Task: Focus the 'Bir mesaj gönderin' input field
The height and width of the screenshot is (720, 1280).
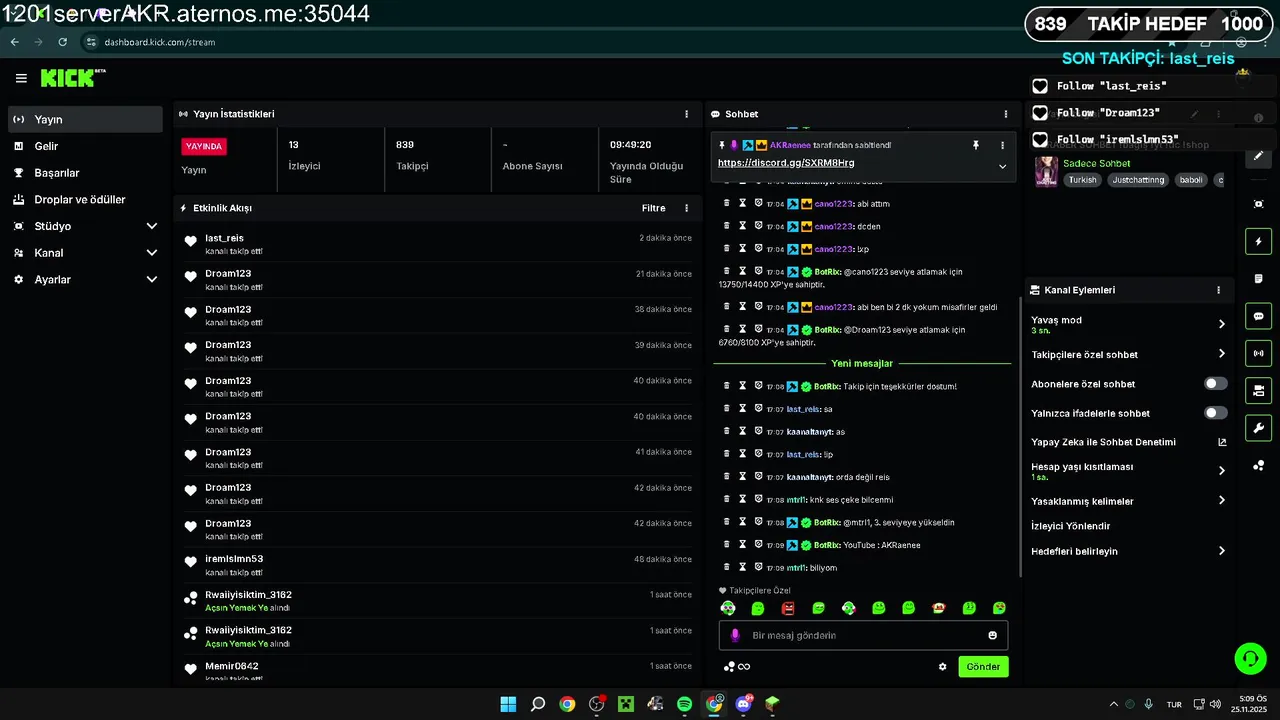Action: [863, 635]
